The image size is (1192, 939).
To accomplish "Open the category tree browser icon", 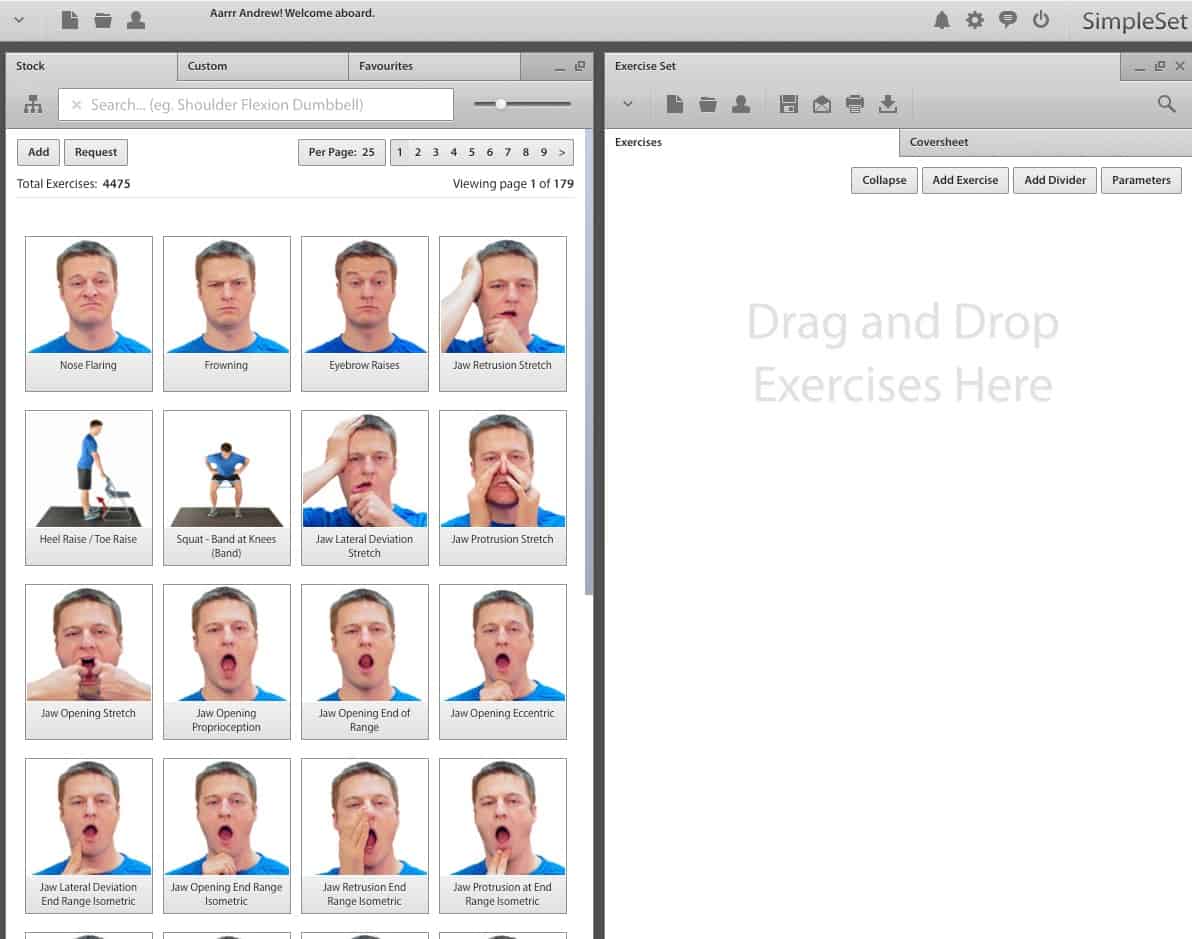I will 34,103.
